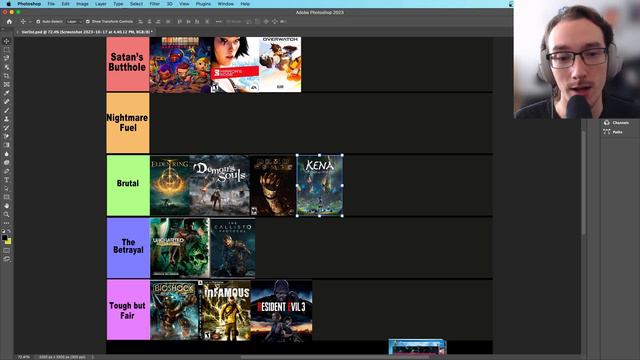Open the Channels panel icon

(x=607, y=123)
